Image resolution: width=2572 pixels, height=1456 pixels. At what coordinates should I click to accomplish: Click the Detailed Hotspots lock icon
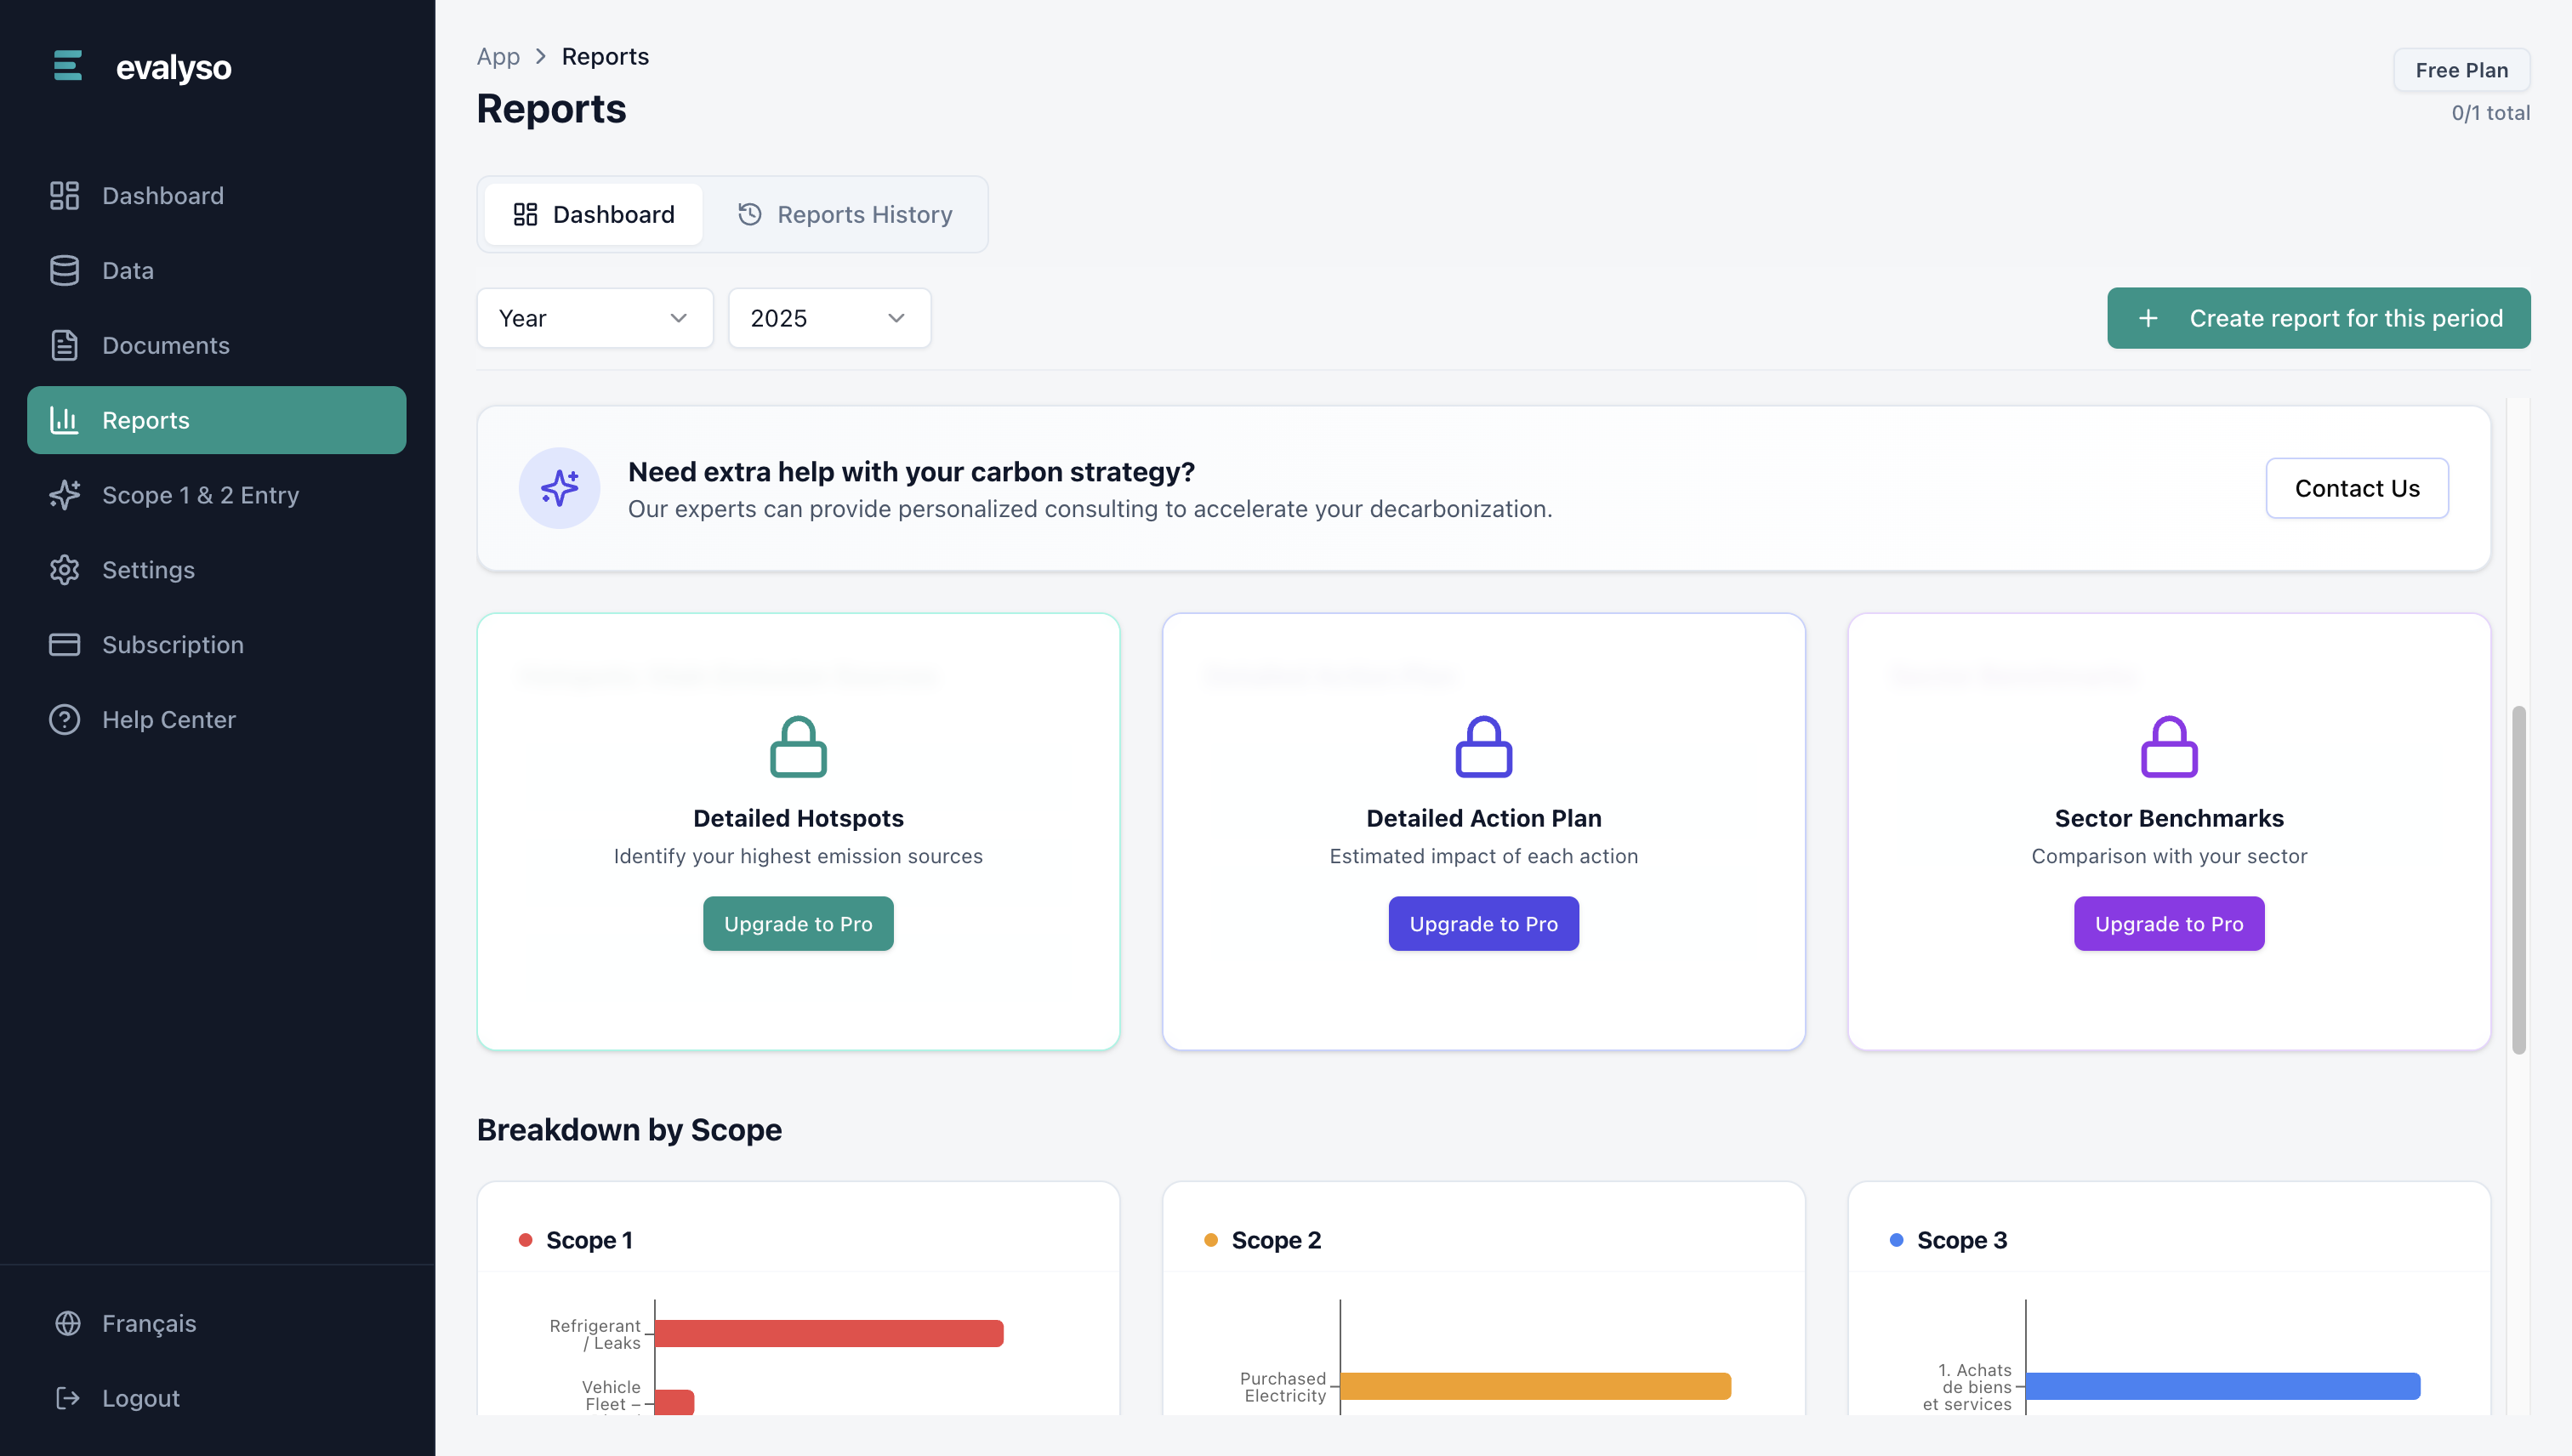(798, 747)
